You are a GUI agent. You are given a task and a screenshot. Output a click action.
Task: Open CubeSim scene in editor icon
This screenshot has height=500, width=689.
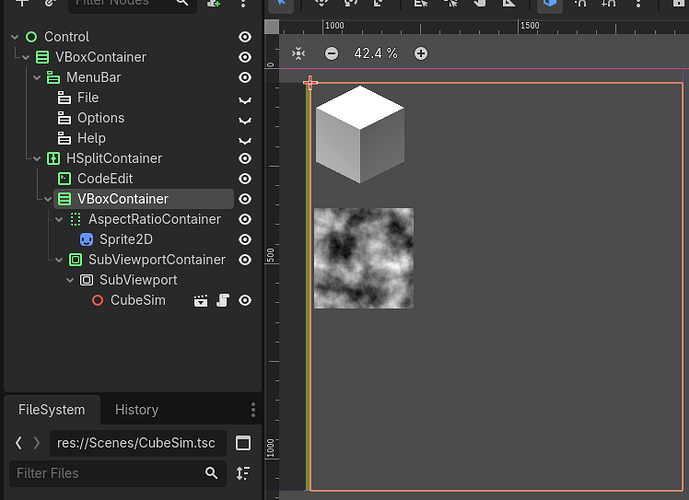[x=201, y=300]
